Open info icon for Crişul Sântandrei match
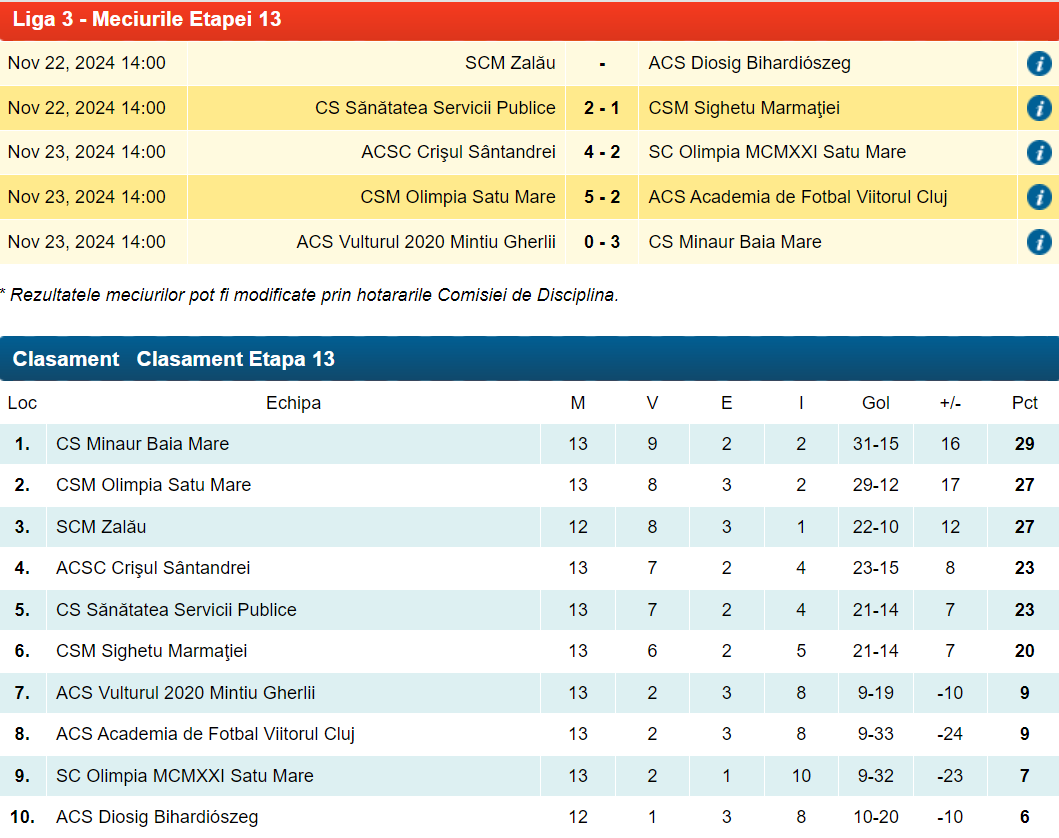This screenshot has height=838, width=1059. [x=1039, y=153]
